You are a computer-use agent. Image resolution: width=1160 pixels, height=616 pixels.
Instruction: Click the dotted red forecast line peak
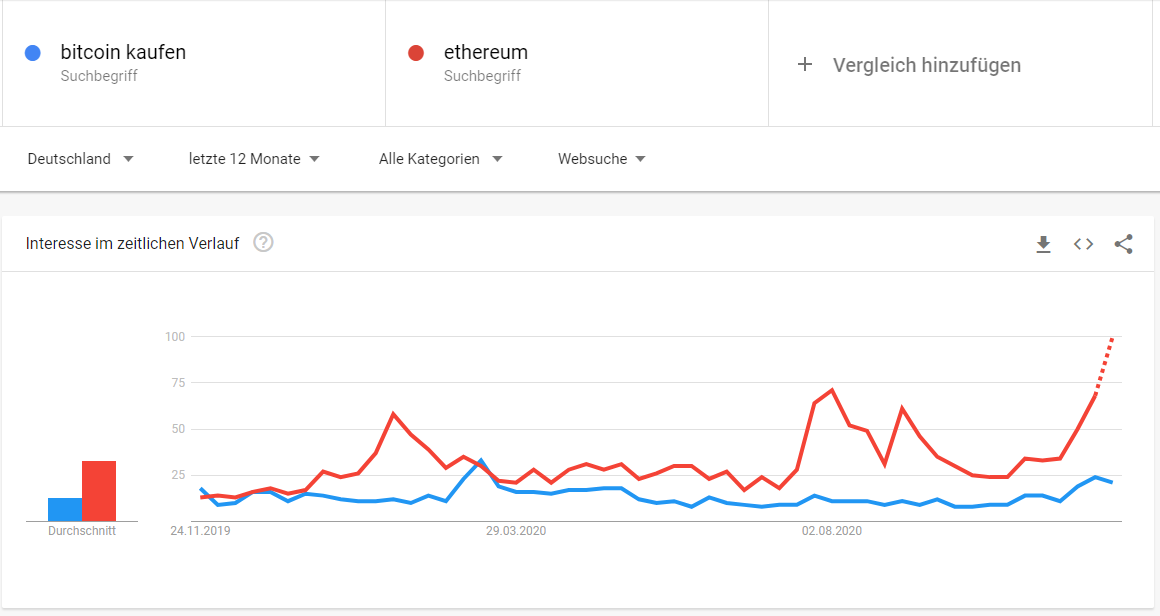(x=1111, y=342)
